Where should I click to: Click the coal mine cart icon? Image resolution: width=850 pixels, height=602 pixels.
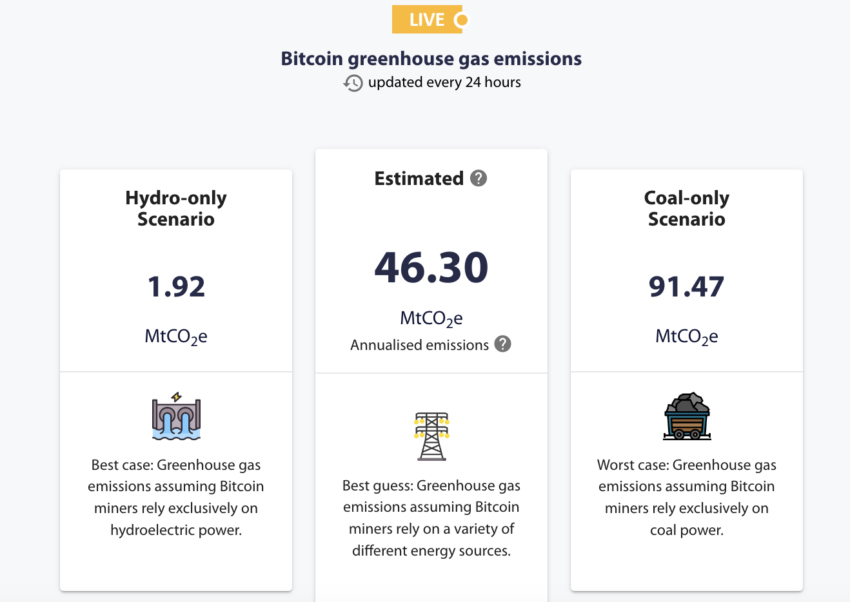(x=686, y=416)
